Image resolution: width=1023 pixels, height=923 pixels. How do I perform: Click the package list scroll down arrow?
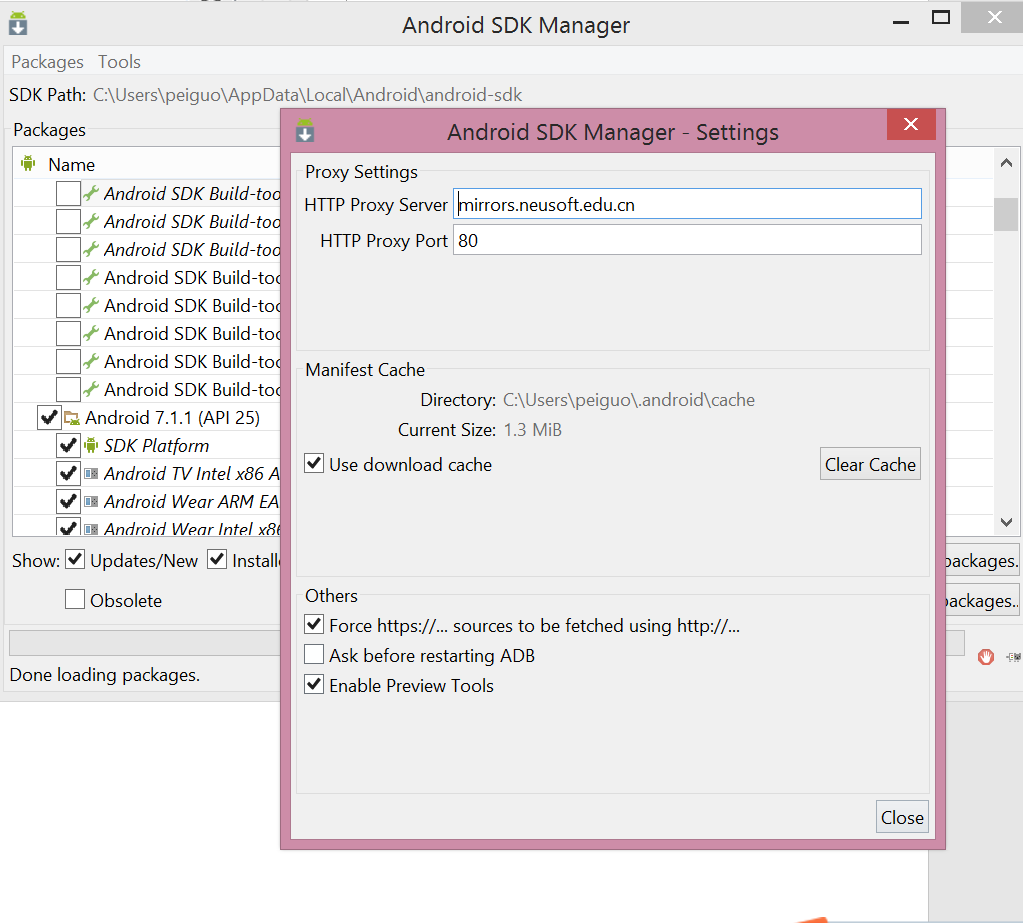click(1007, 522)
